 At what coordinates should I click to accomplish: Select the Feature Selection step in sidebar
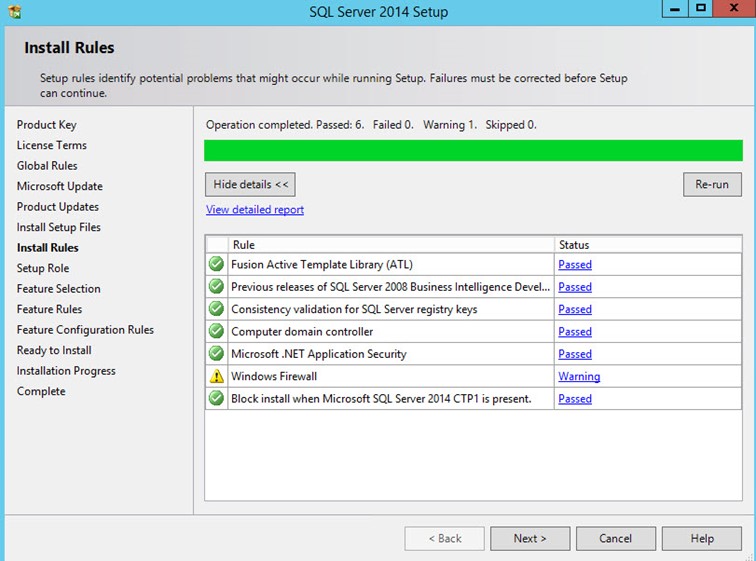coord(59,289)
